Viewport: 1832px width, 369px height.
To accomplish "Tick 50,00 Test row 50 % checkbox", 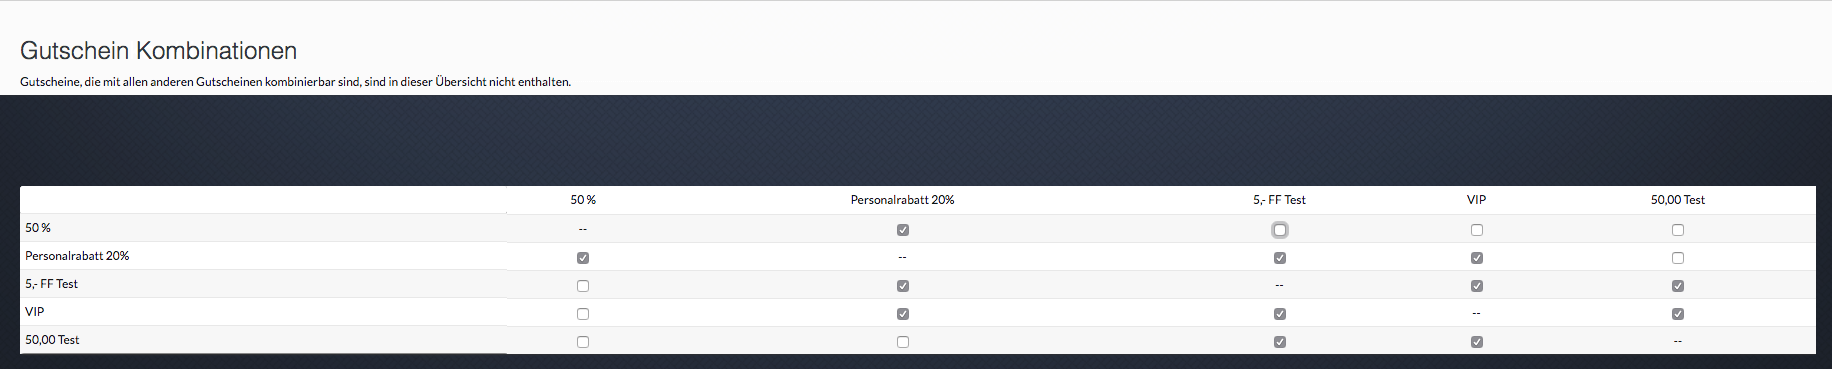I will (x=583, y=342).
